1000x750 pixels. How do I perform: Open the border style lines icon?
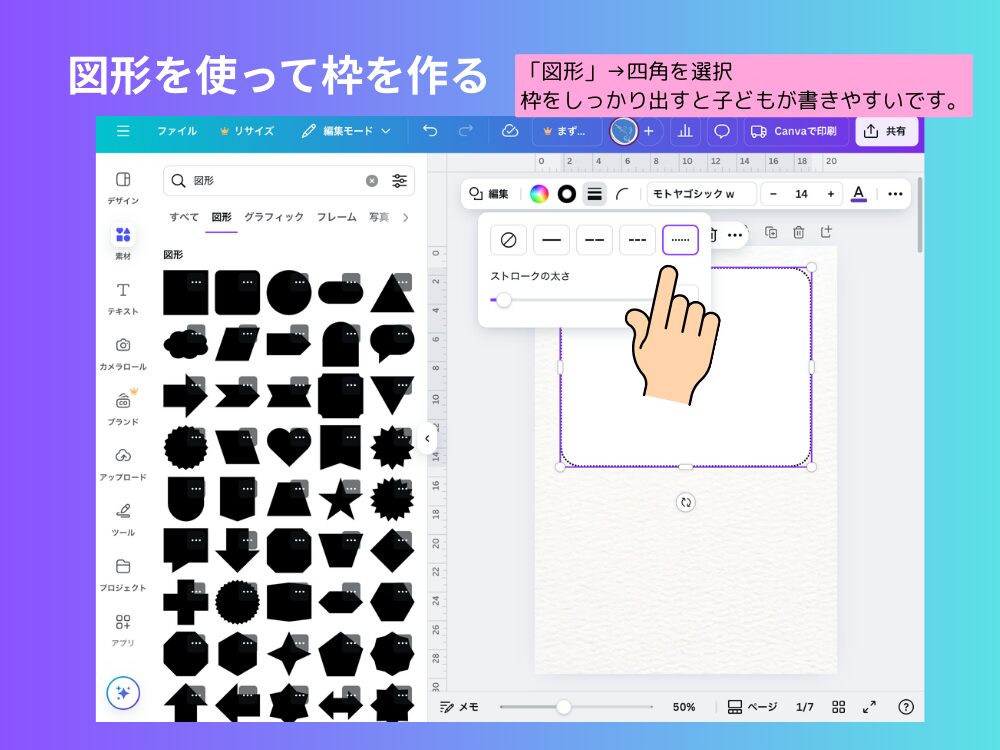594,194
